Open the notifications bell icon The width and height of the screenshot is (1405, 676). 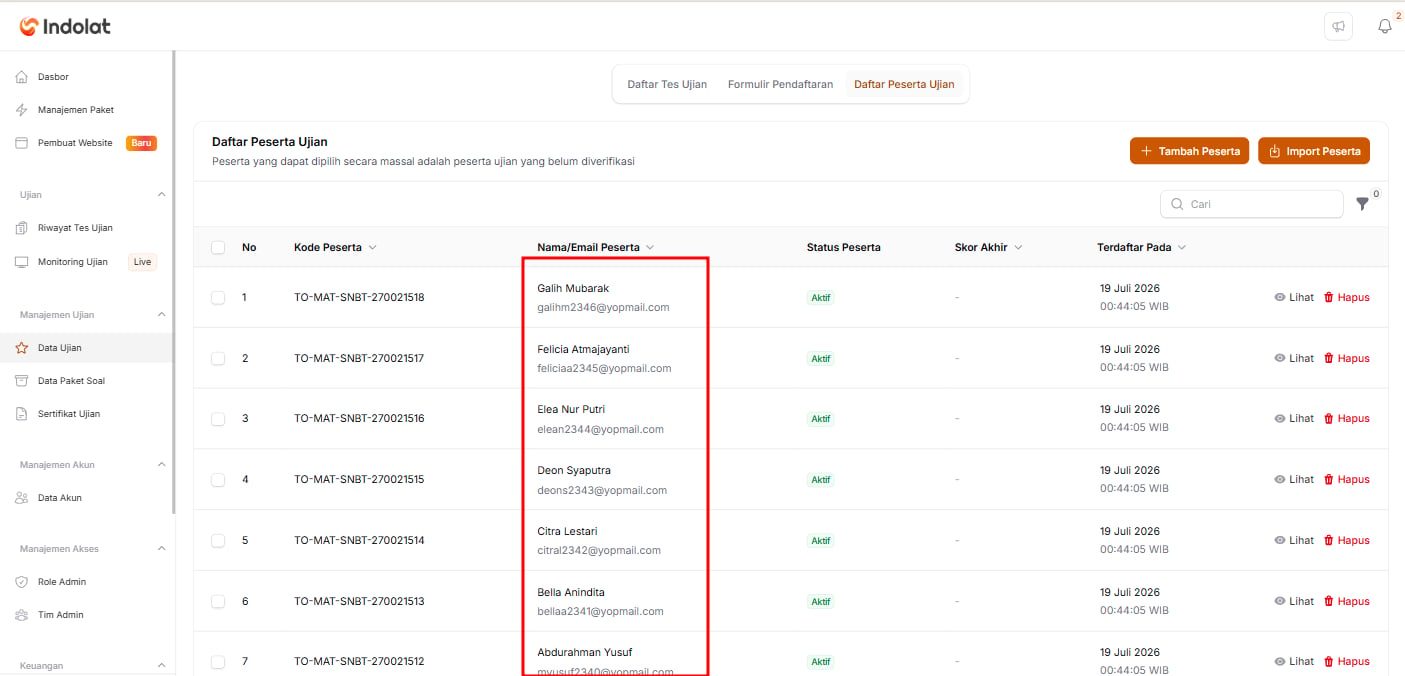1385,27
